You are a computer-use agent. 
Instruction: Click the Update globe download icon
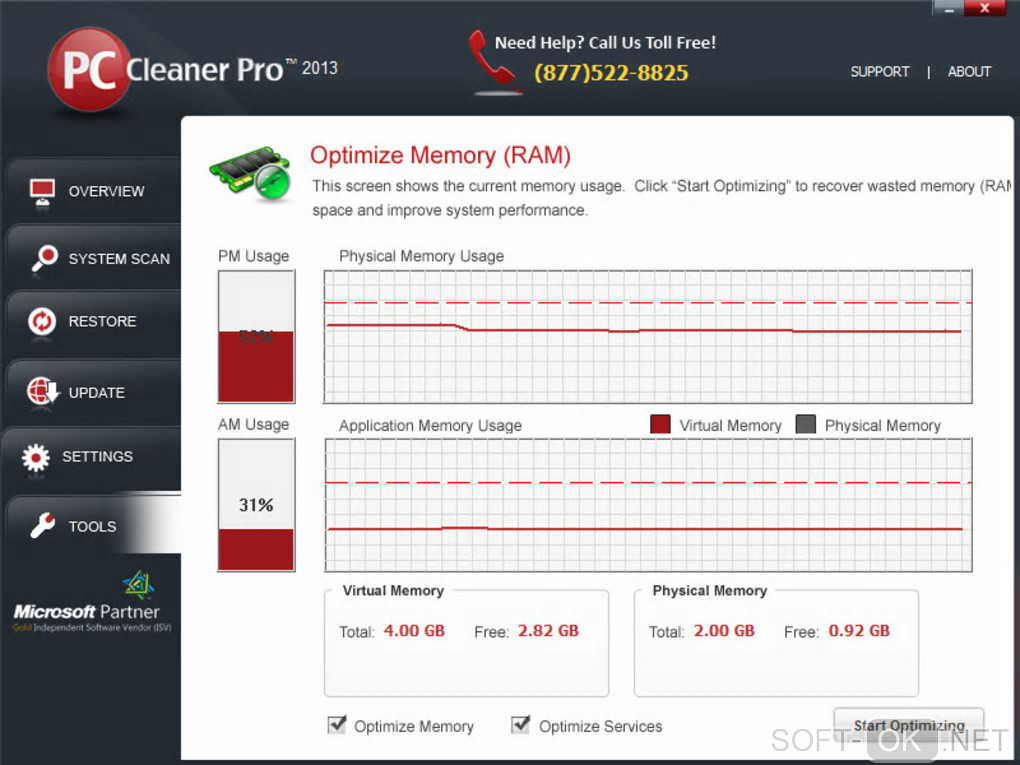click(x=43, y=391)
